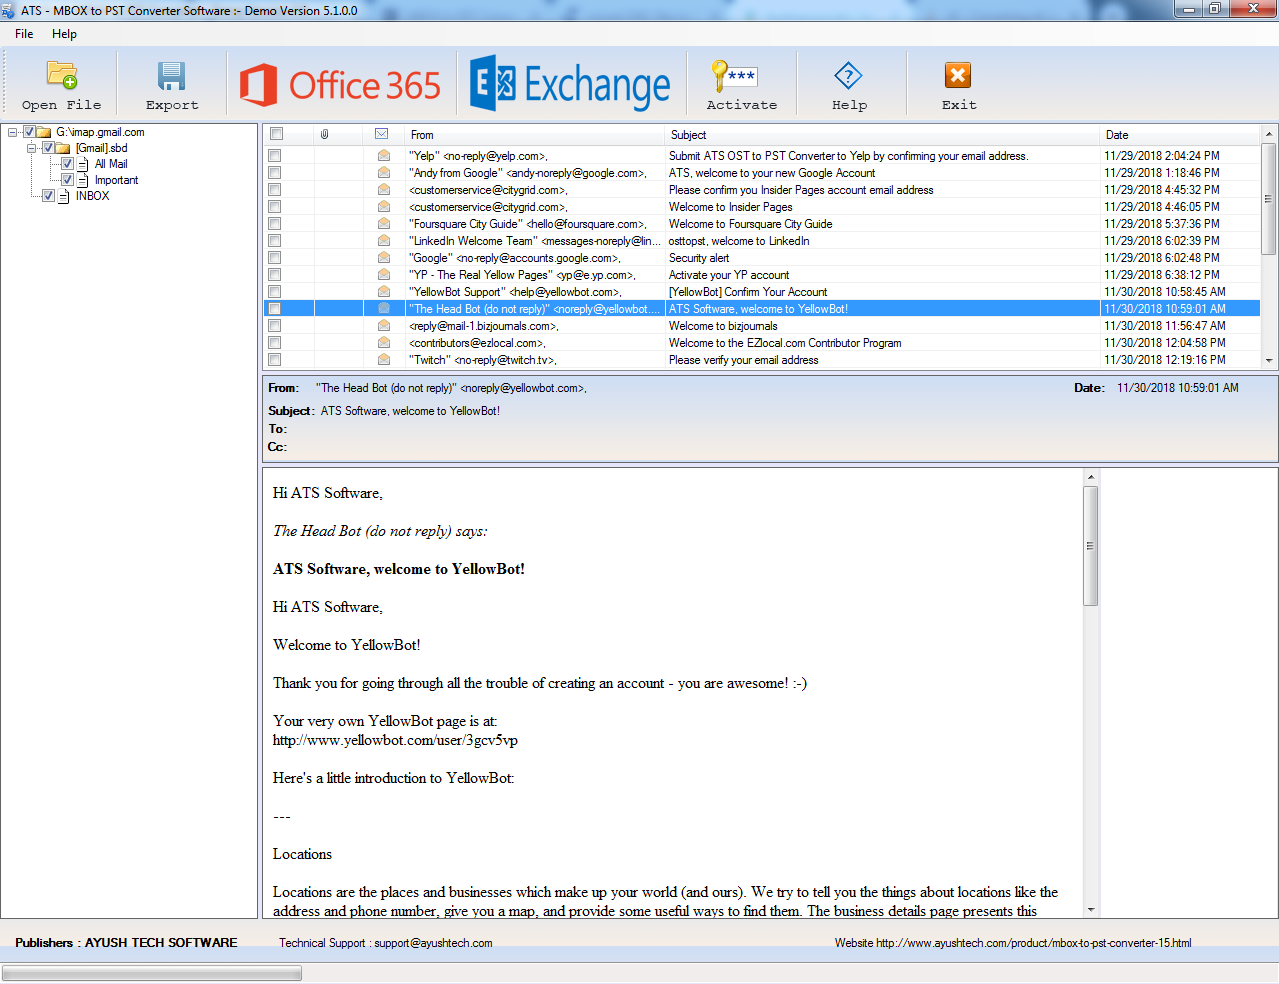Check the box for the Yelp email

coord(275,156)
